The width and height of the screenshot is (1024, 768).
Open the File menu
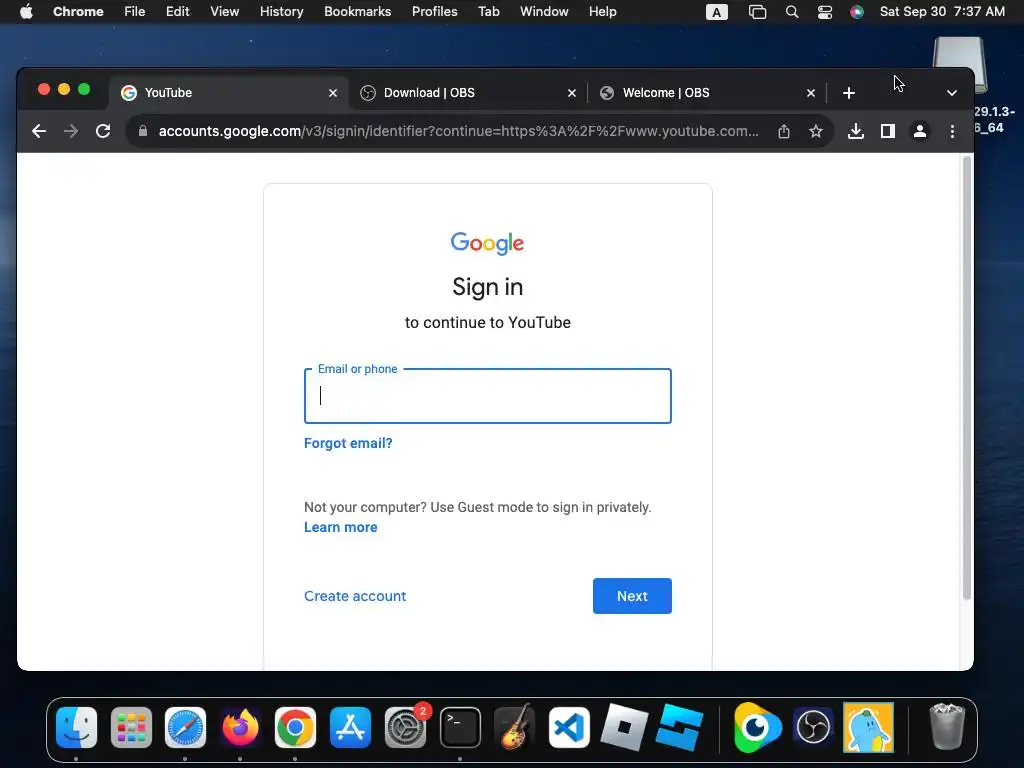(x=135, y=12)
